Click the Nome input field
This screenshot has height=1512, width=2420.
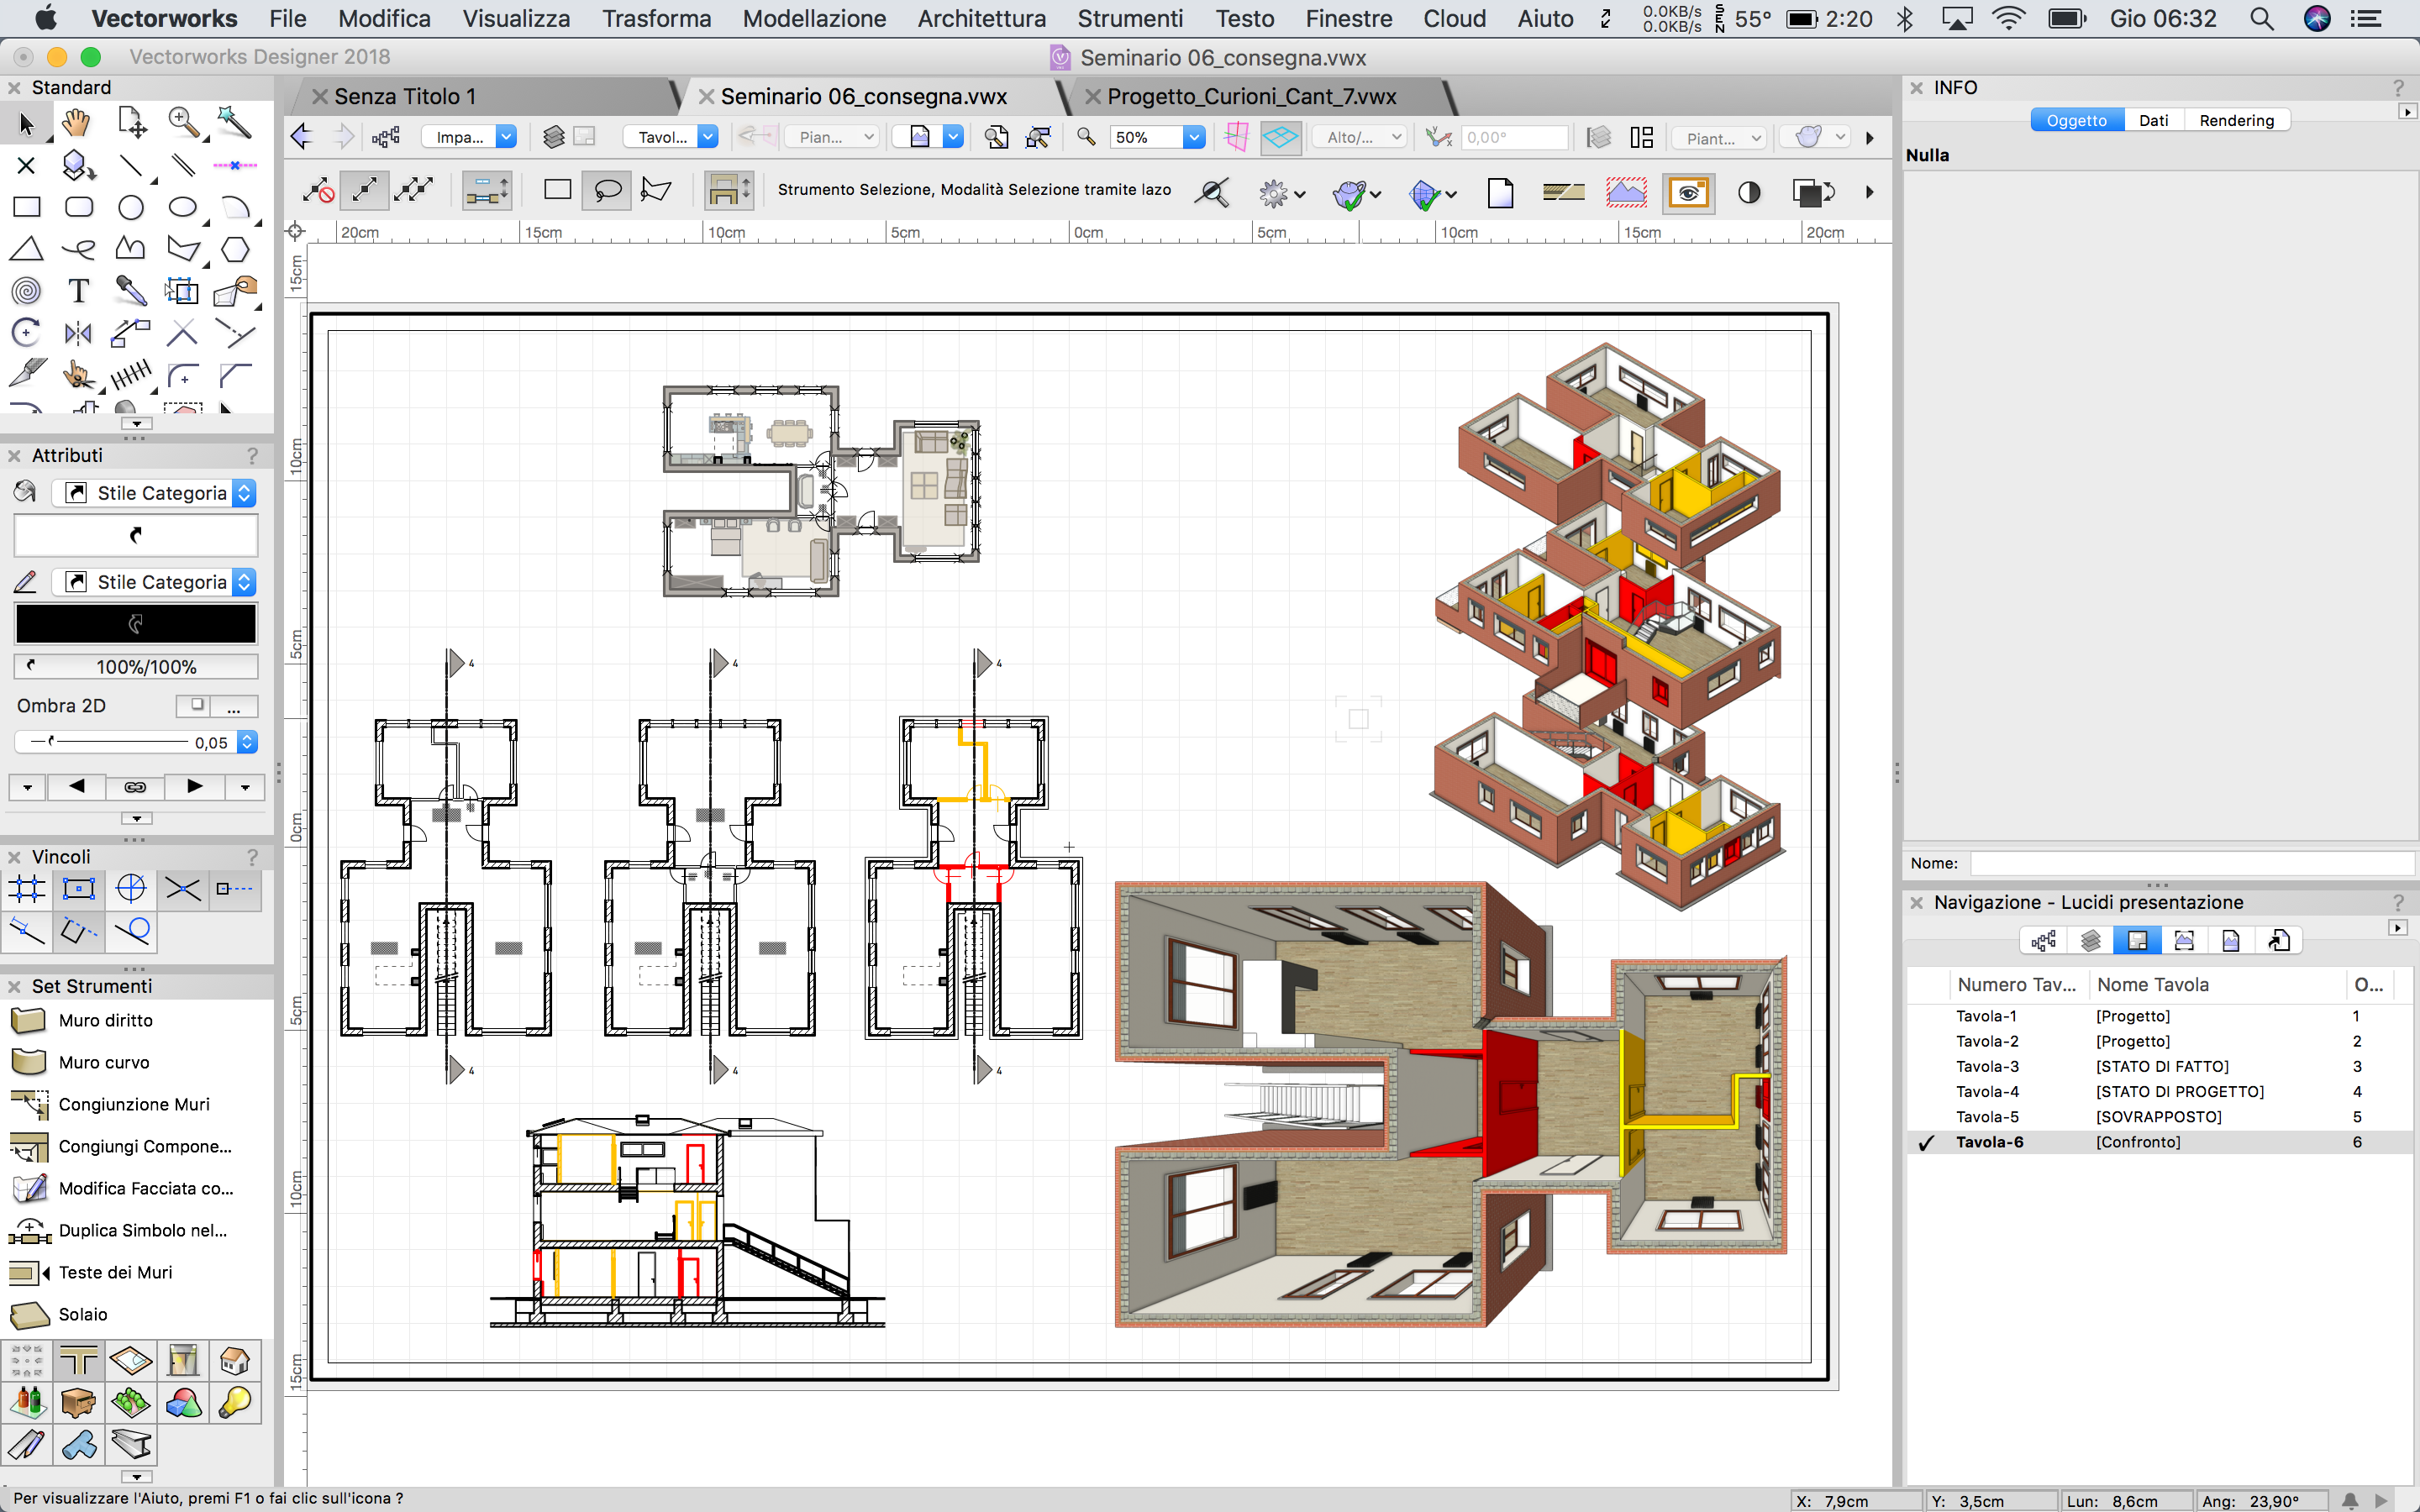point(2190,863)
